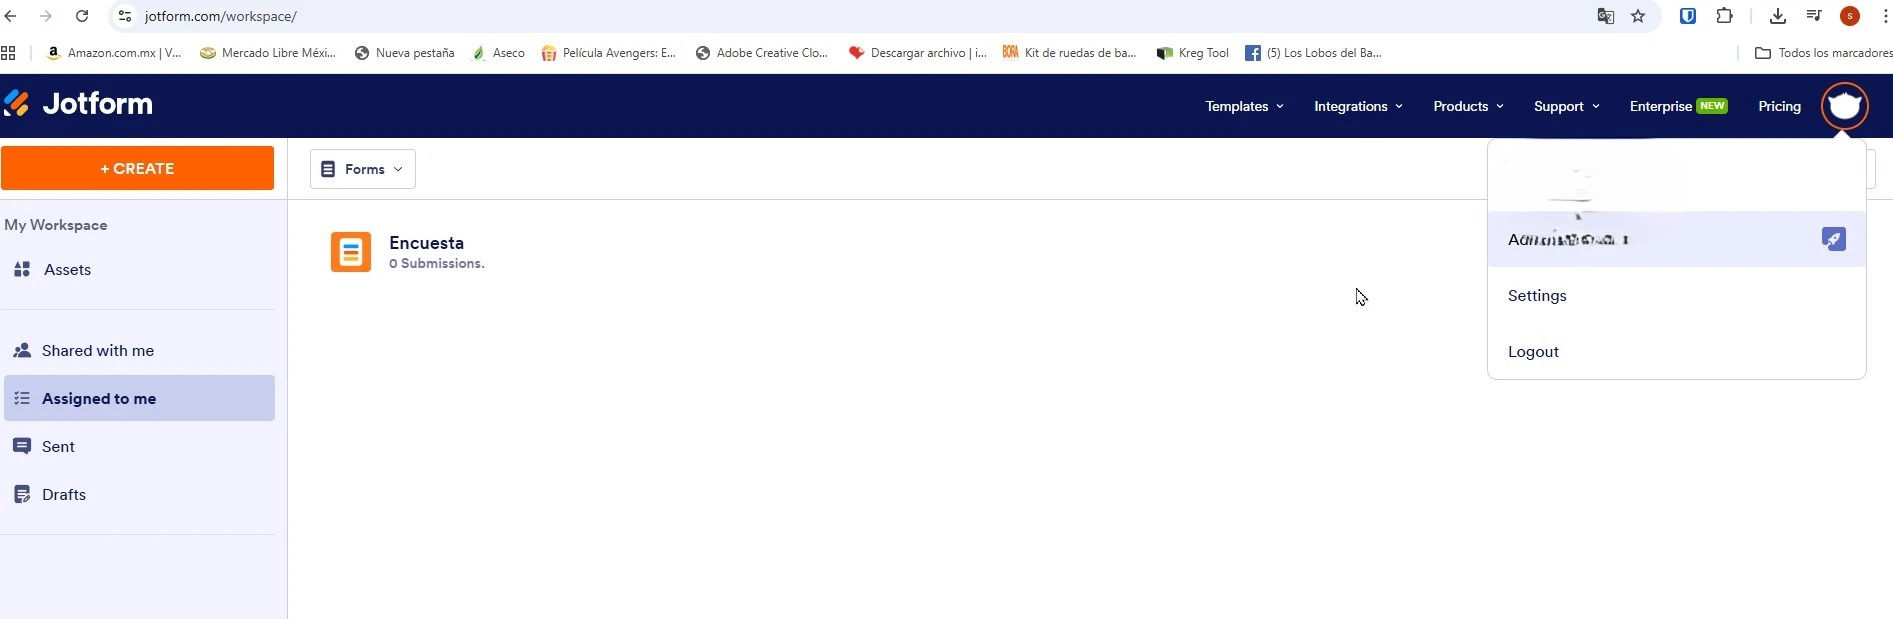Open the Encuesta form icon
This screenshot has width=1893, height=619.
point(351,252)
